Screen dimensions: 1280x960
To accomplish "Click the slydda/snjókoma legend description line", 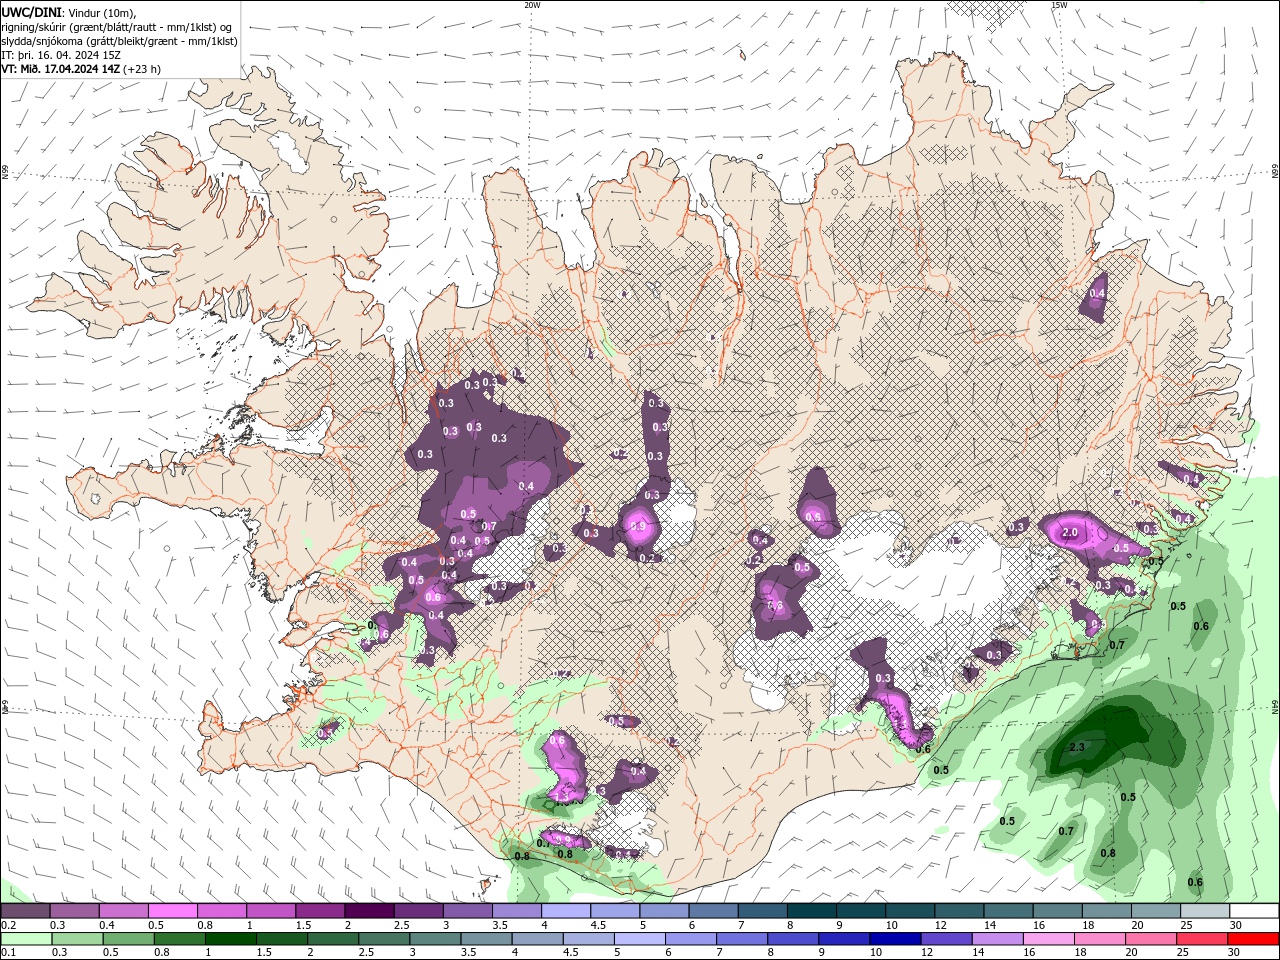I will point(119,41).
